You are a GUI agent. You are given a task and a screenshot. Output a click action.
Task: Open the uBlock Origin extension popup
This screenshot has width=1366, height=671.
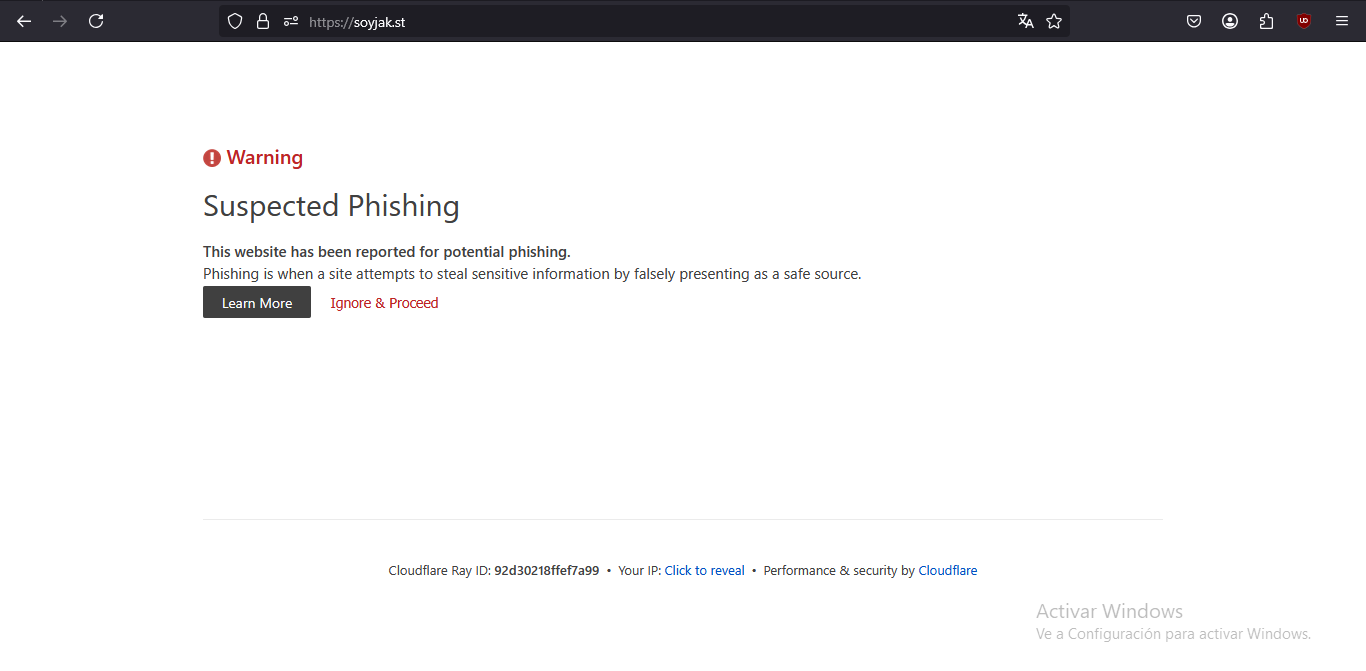(x=1304, y=21)
